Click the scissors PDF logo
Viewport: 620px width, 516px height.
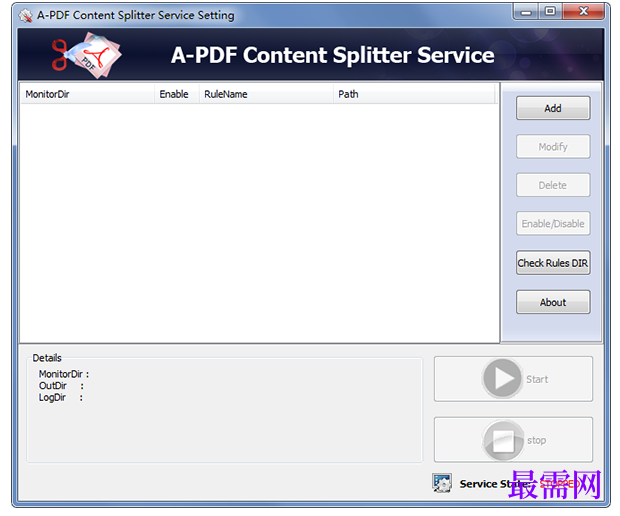[x=86, y=55]
